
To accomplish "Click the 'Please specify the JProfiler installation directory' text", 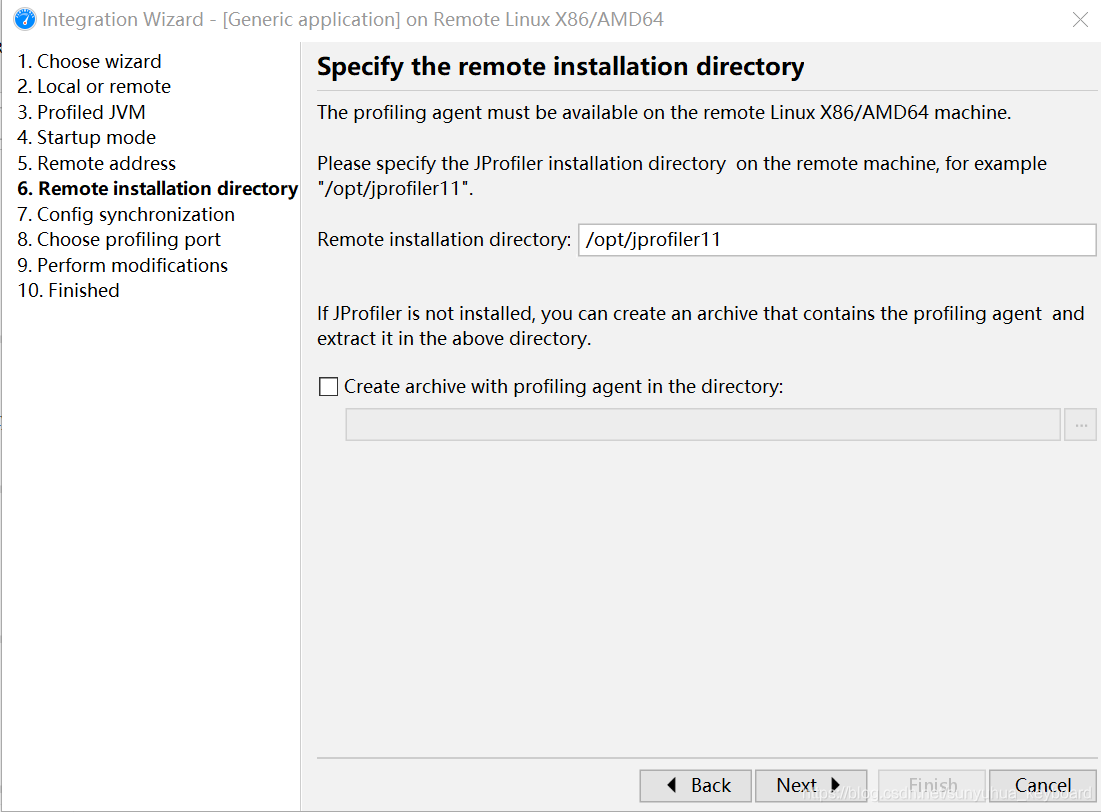I will (681, 176).
